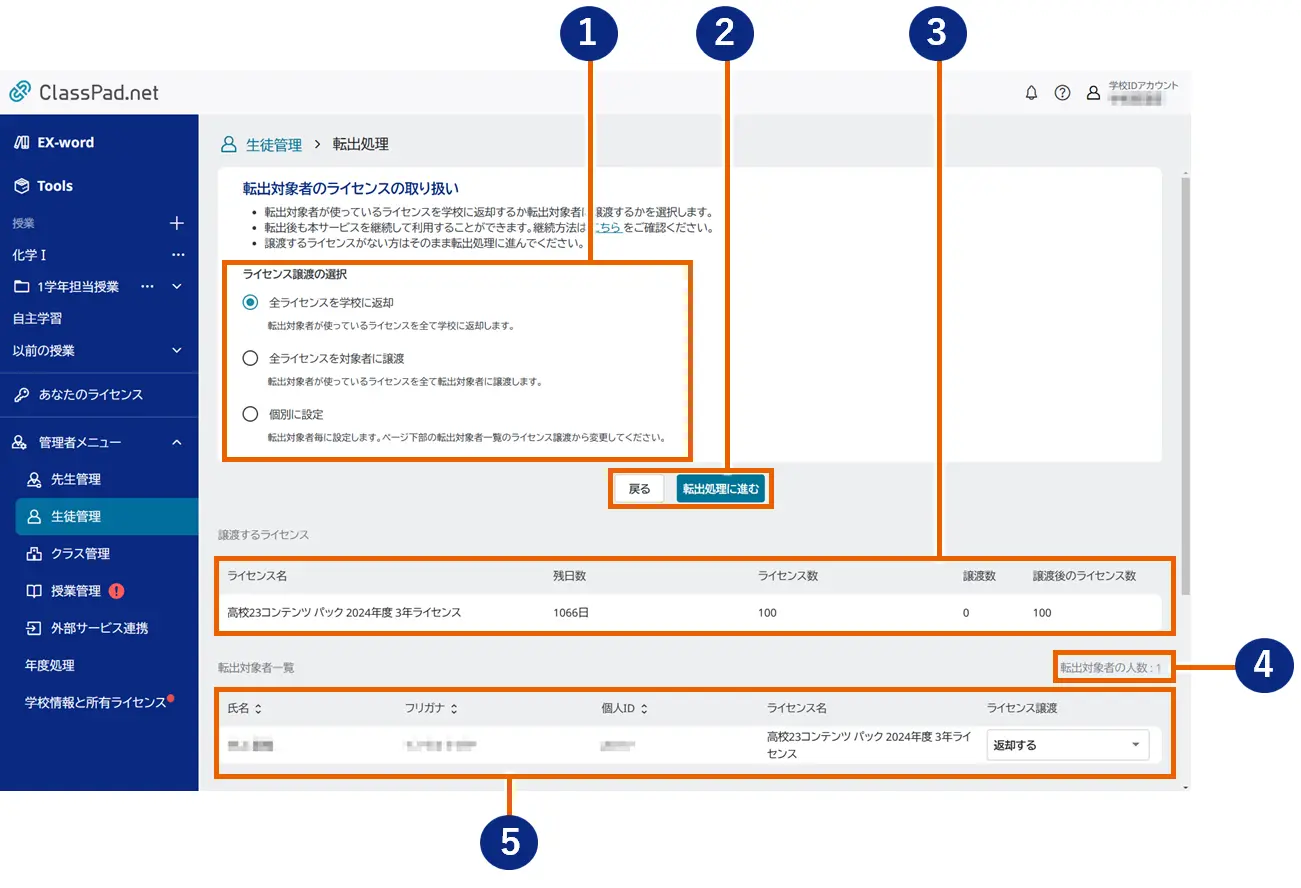
Task: Go to クラス管理 in the sidebar
Action: (80, 554)
